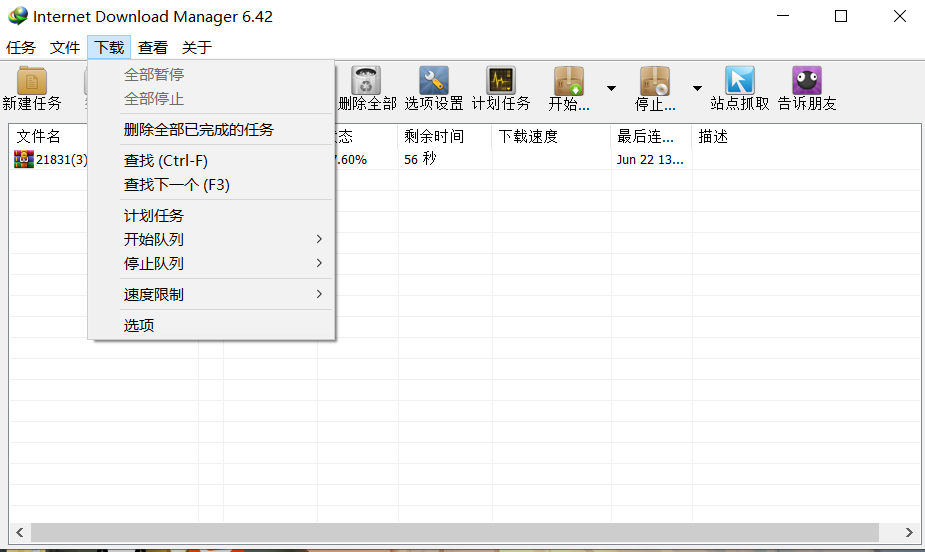Viewport: 925px width, 552px height.
Task: Open the Scheduler (计划任务) toolbar icon
Action: coord(501,88)
